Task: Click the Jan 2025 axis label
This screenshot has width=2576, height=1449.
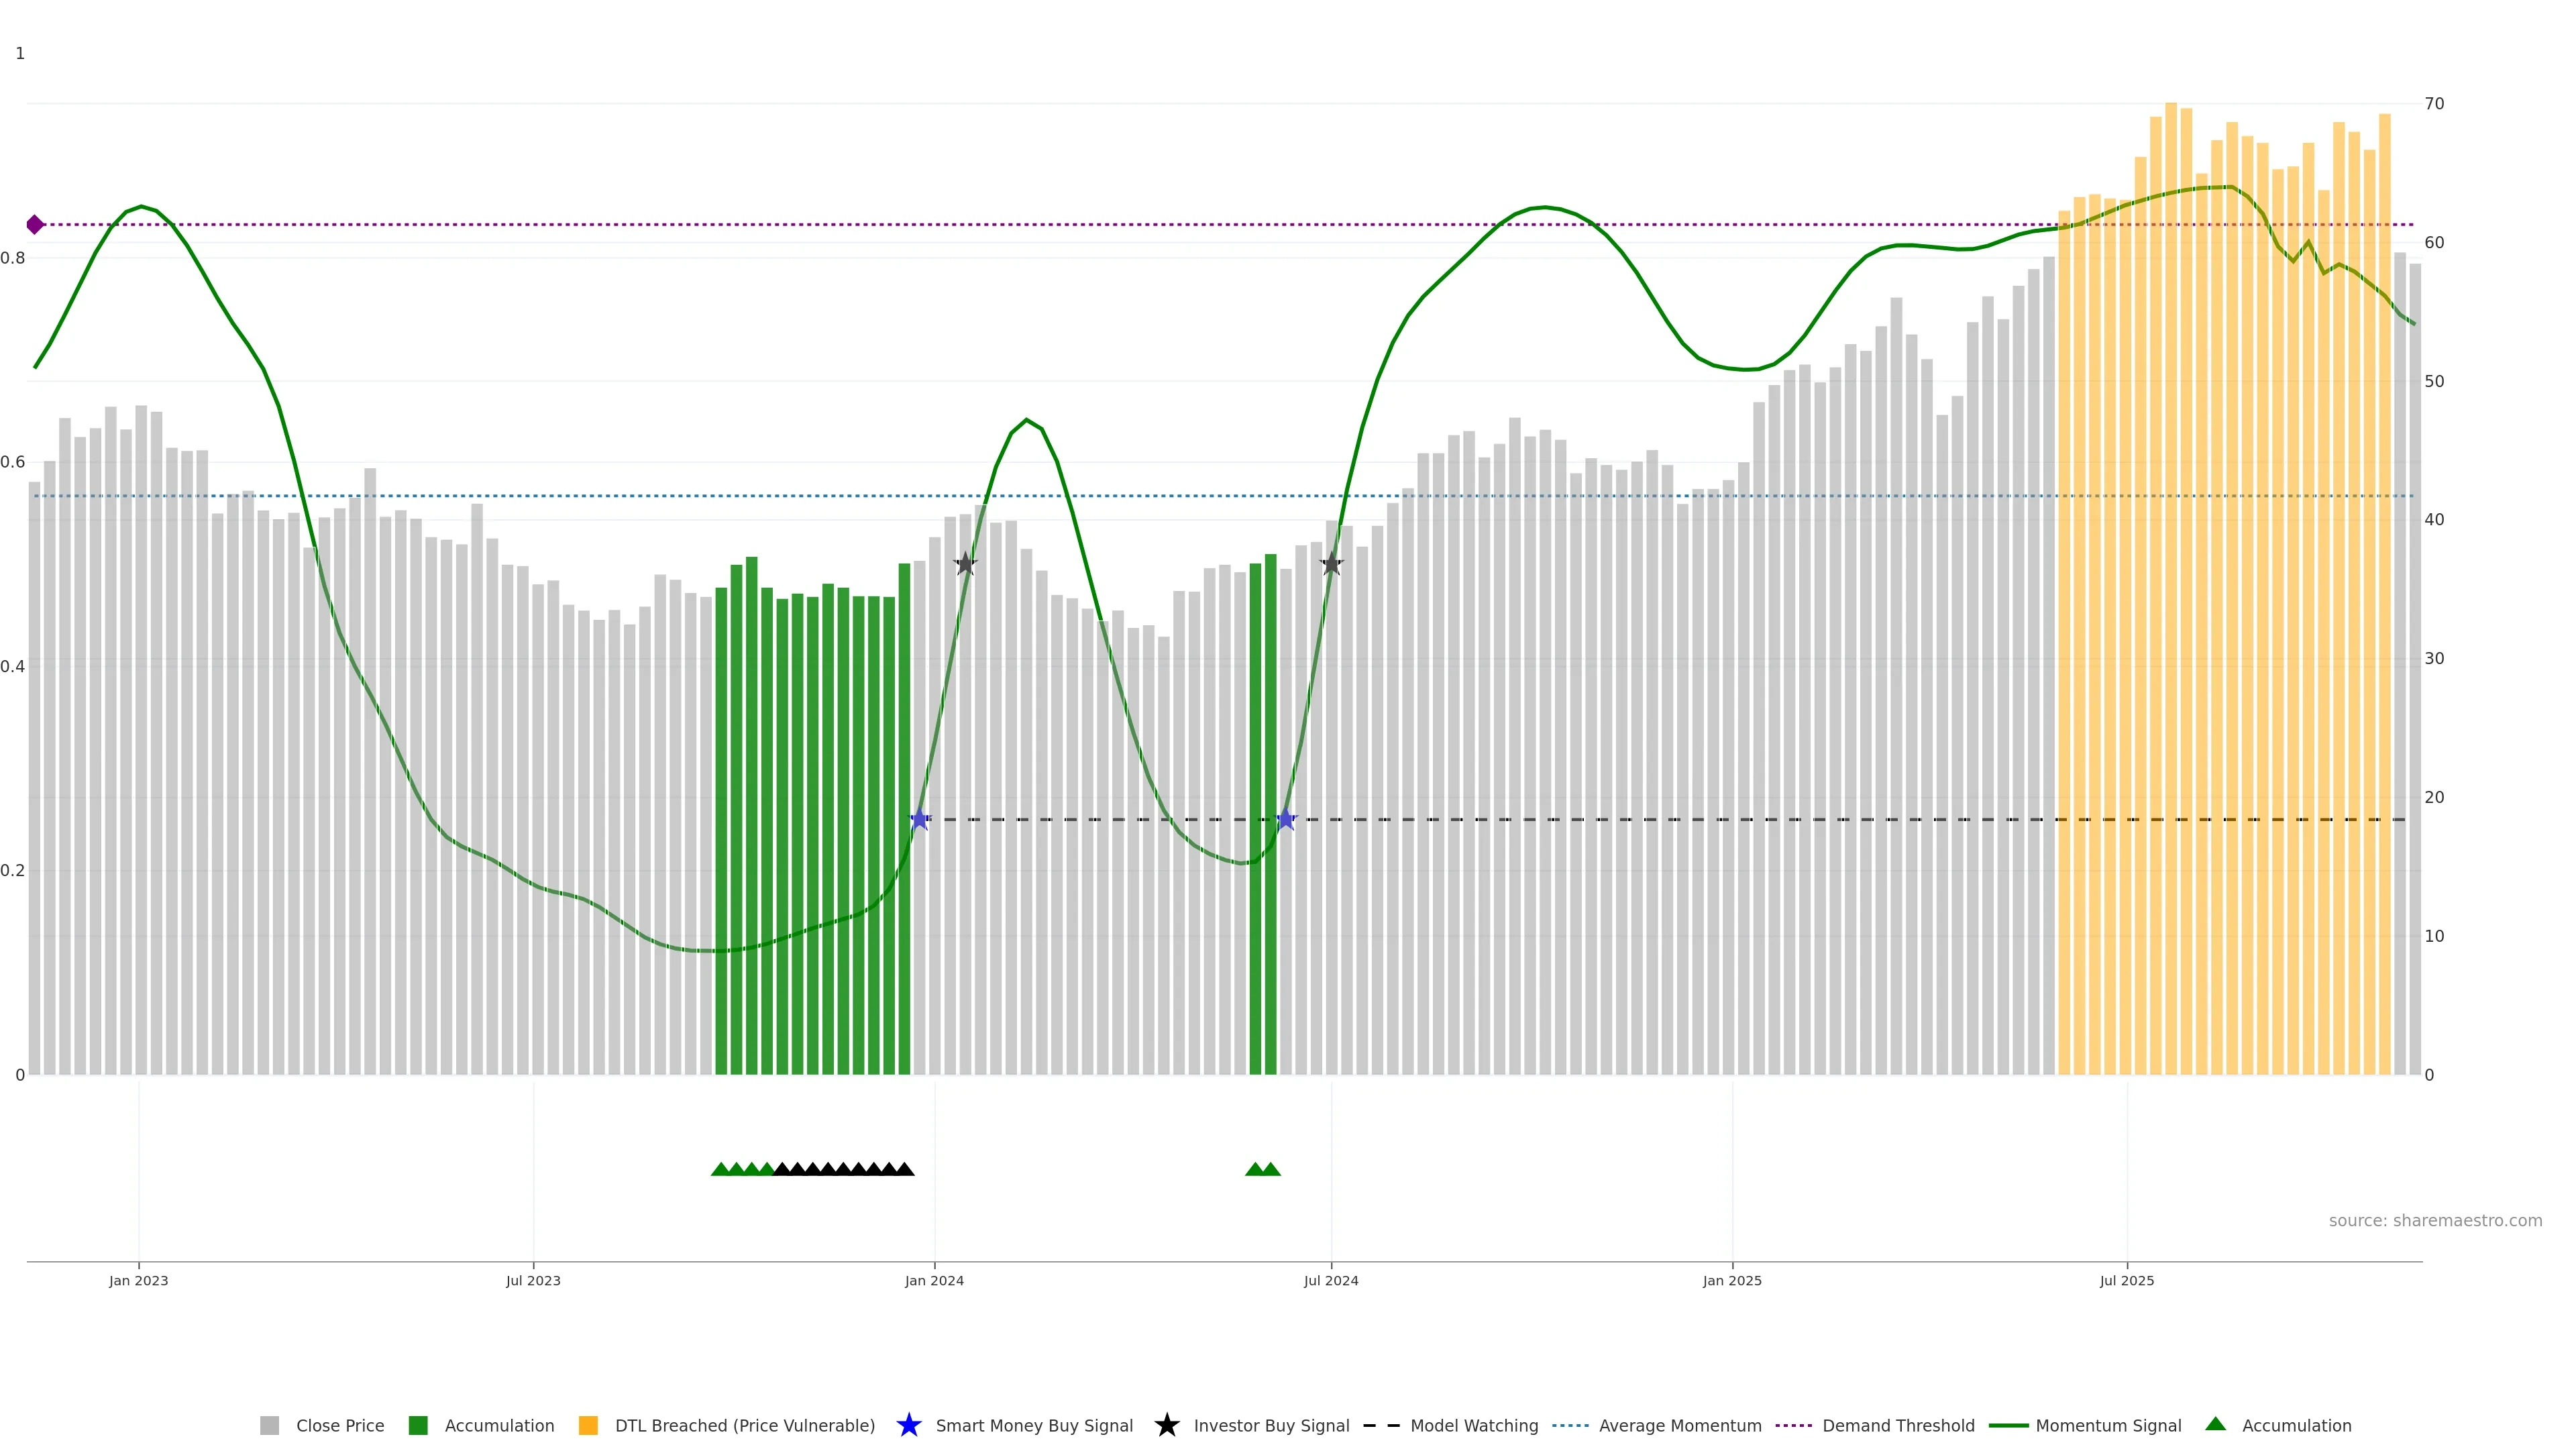Action: [1732, 1281]
